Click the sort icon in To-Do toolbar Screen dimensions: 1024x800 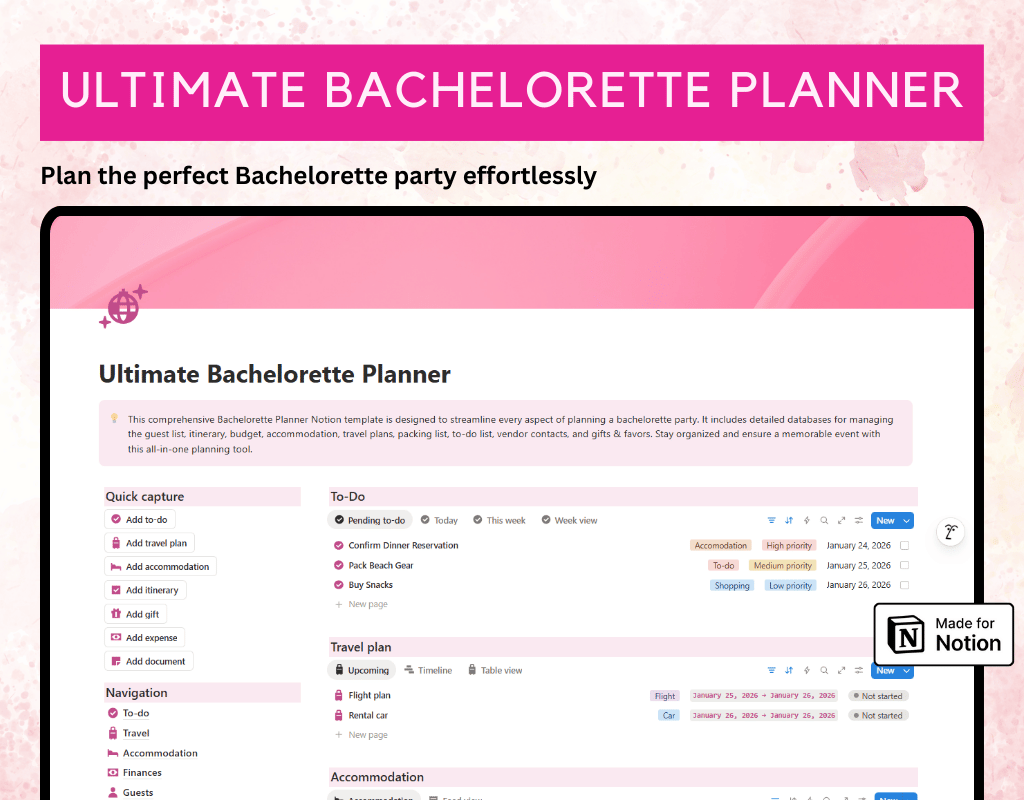click(x=789, y=520)
